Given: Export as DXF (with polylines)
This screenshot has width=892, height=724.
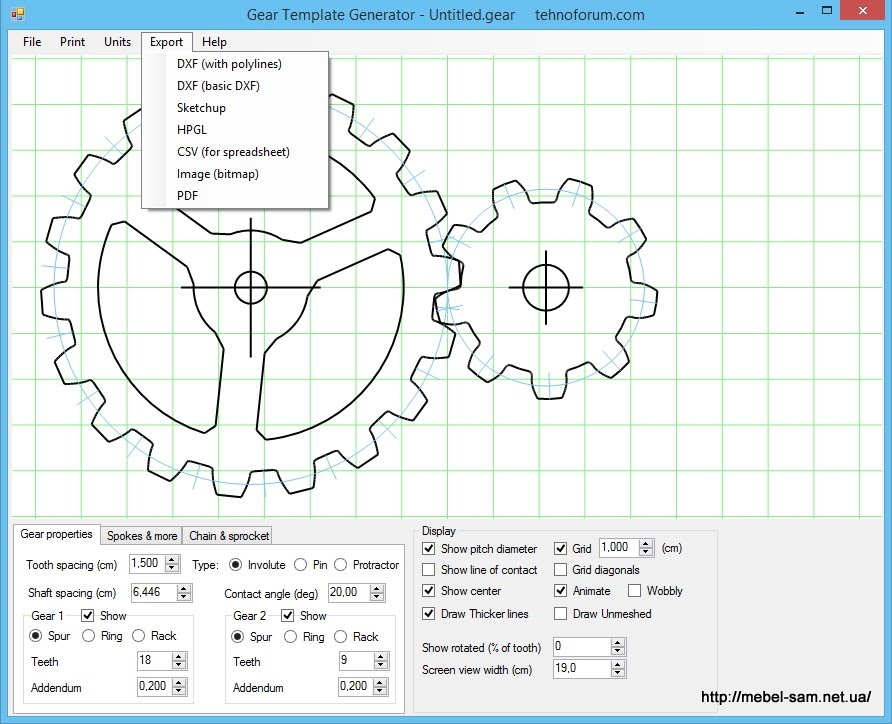Looking at the screenshot, I should (229, 64).
